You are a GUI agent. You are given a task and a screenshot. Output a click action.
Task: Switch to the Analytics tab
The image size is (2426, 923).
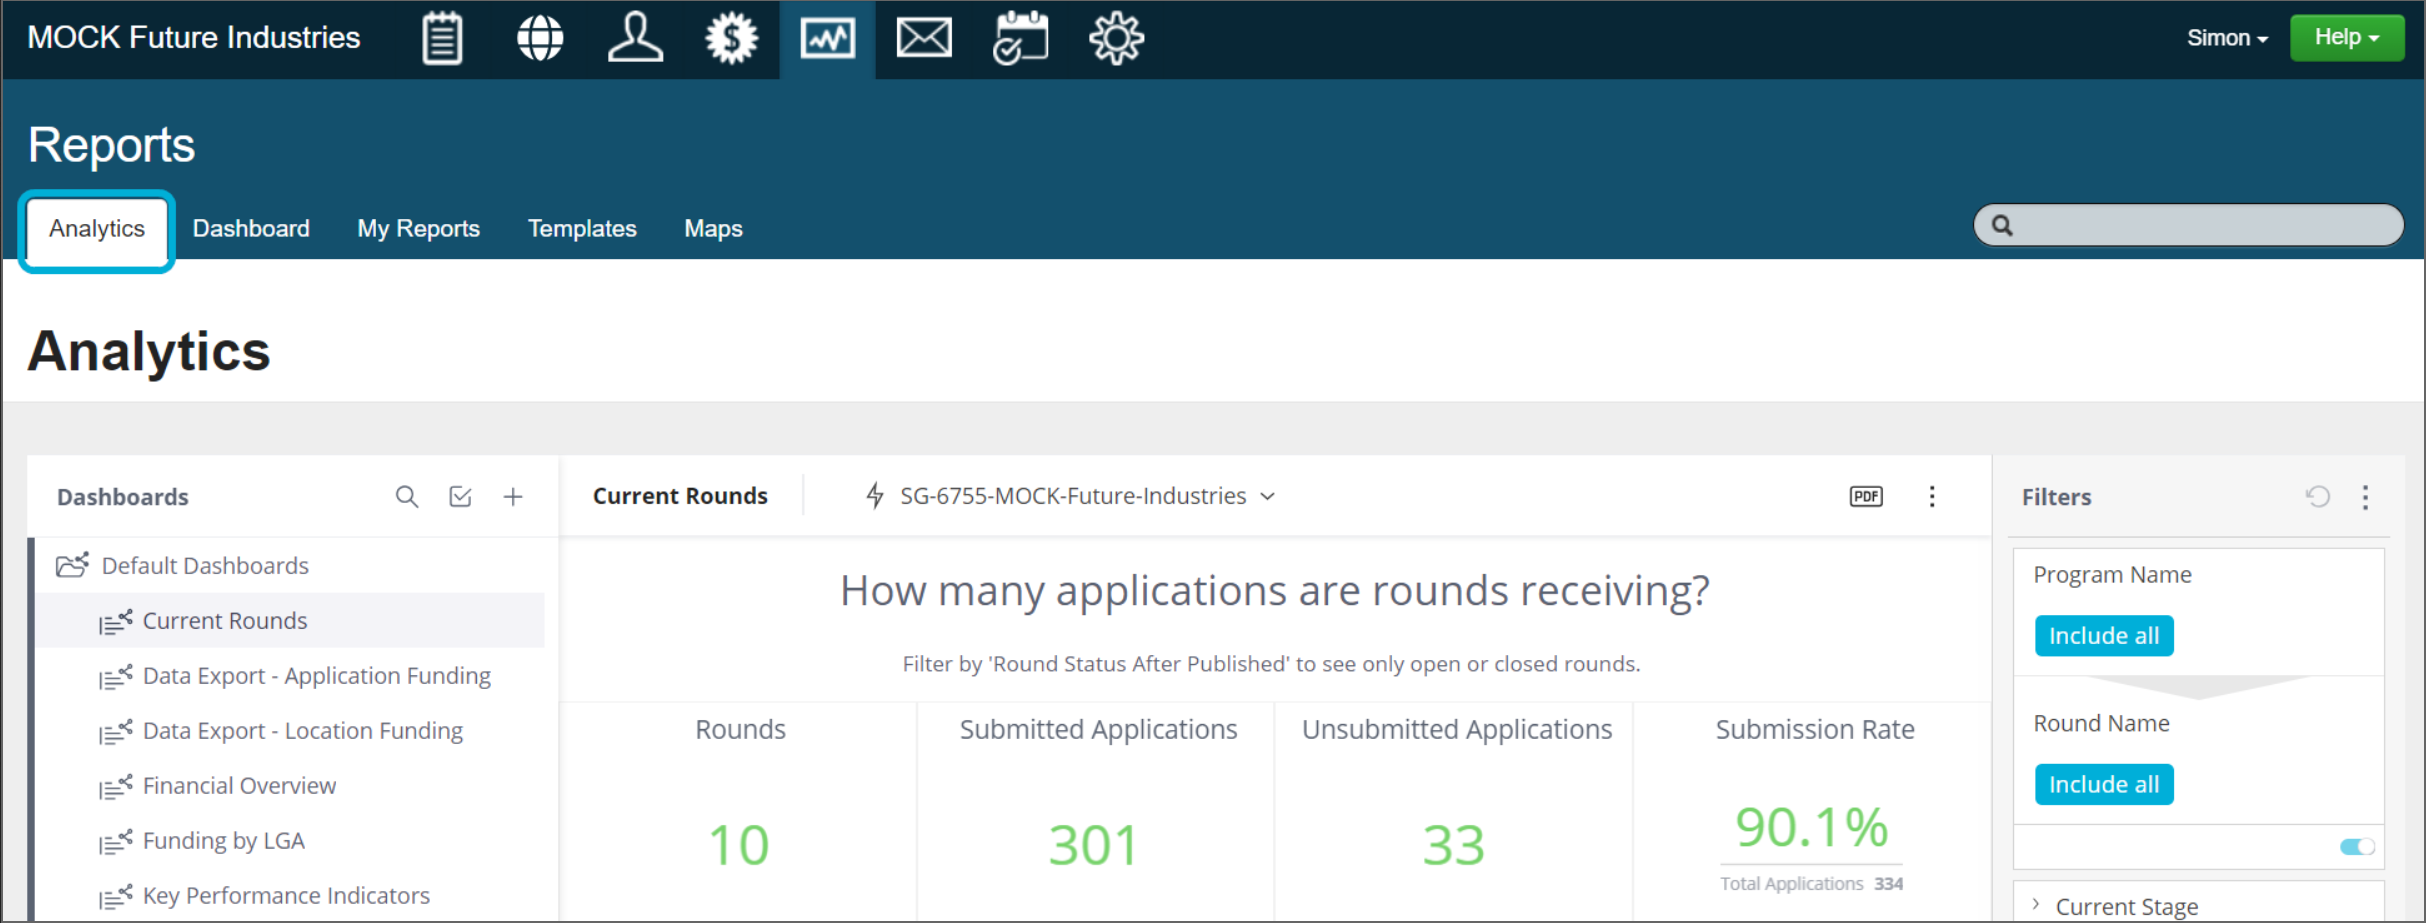(x=97, y=229)
